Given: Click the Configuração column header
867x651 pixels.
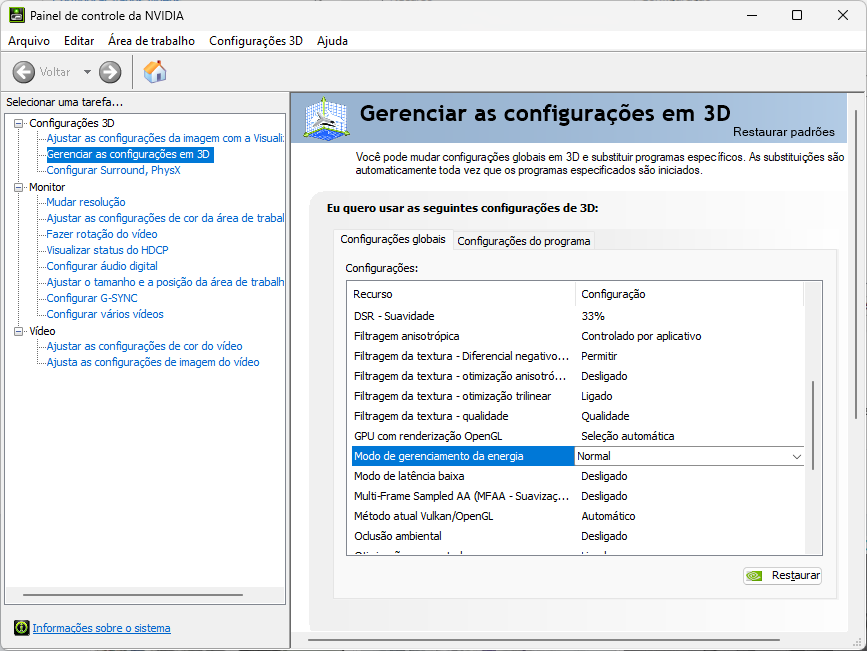Looking at the screenshot, I should point(690,294).
